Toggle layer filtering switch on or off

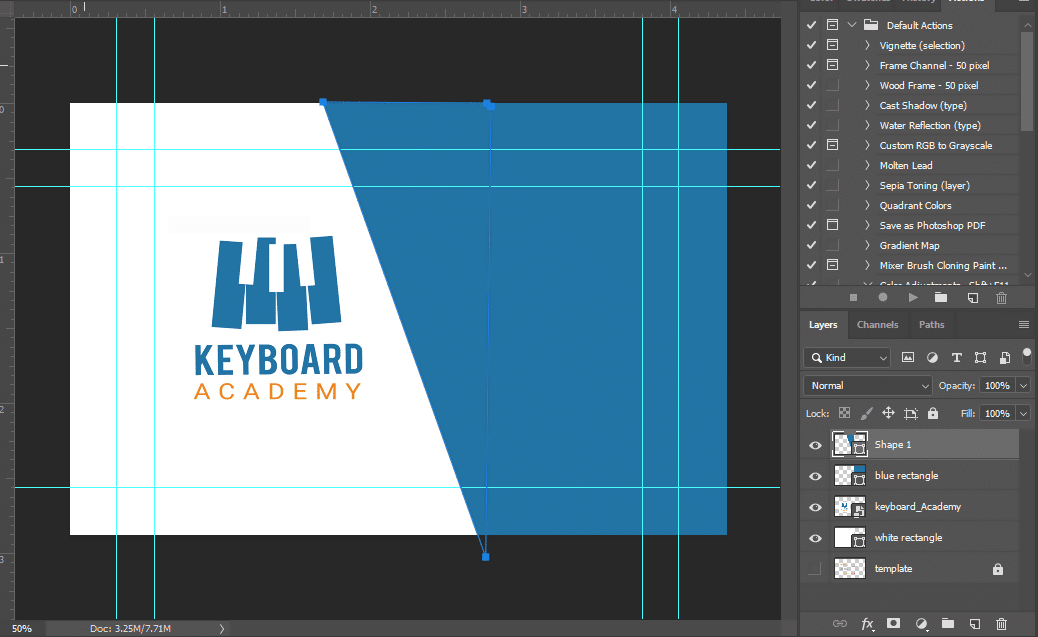[x=1027, y=356]
